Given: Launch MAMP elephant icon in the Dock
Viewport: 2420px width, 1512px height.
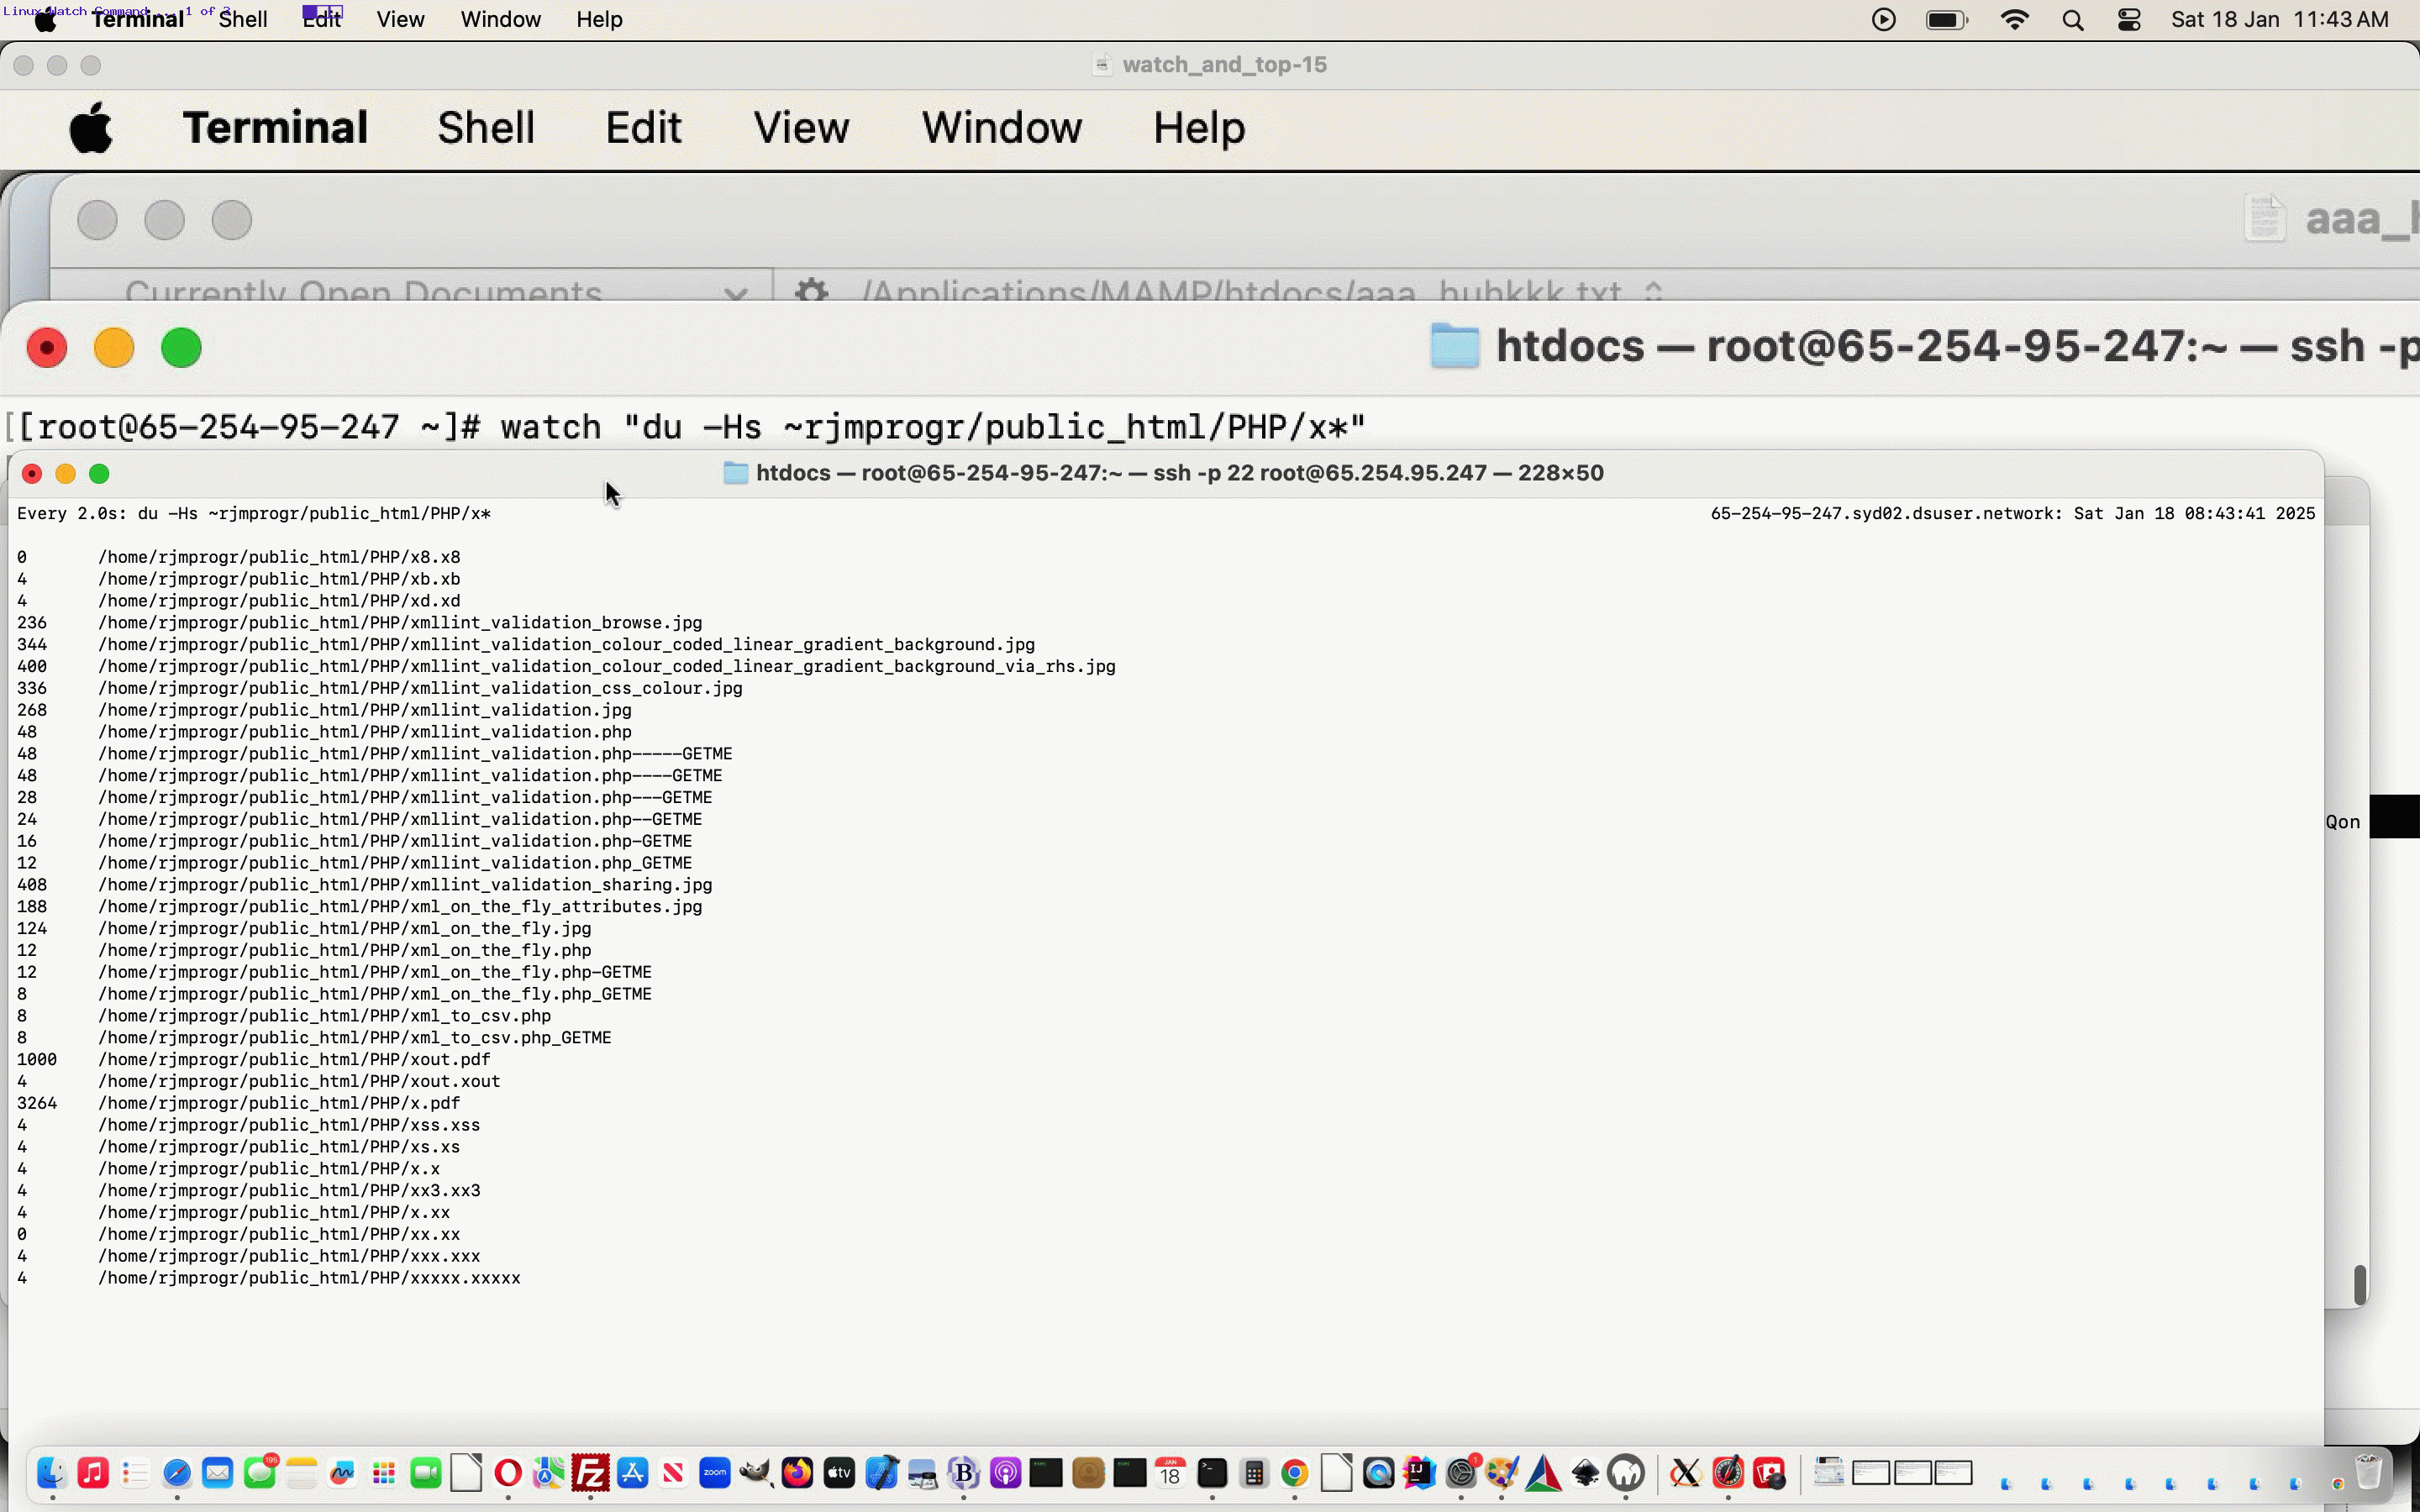Looking at the screenshot, I should click(1626, 1473).
